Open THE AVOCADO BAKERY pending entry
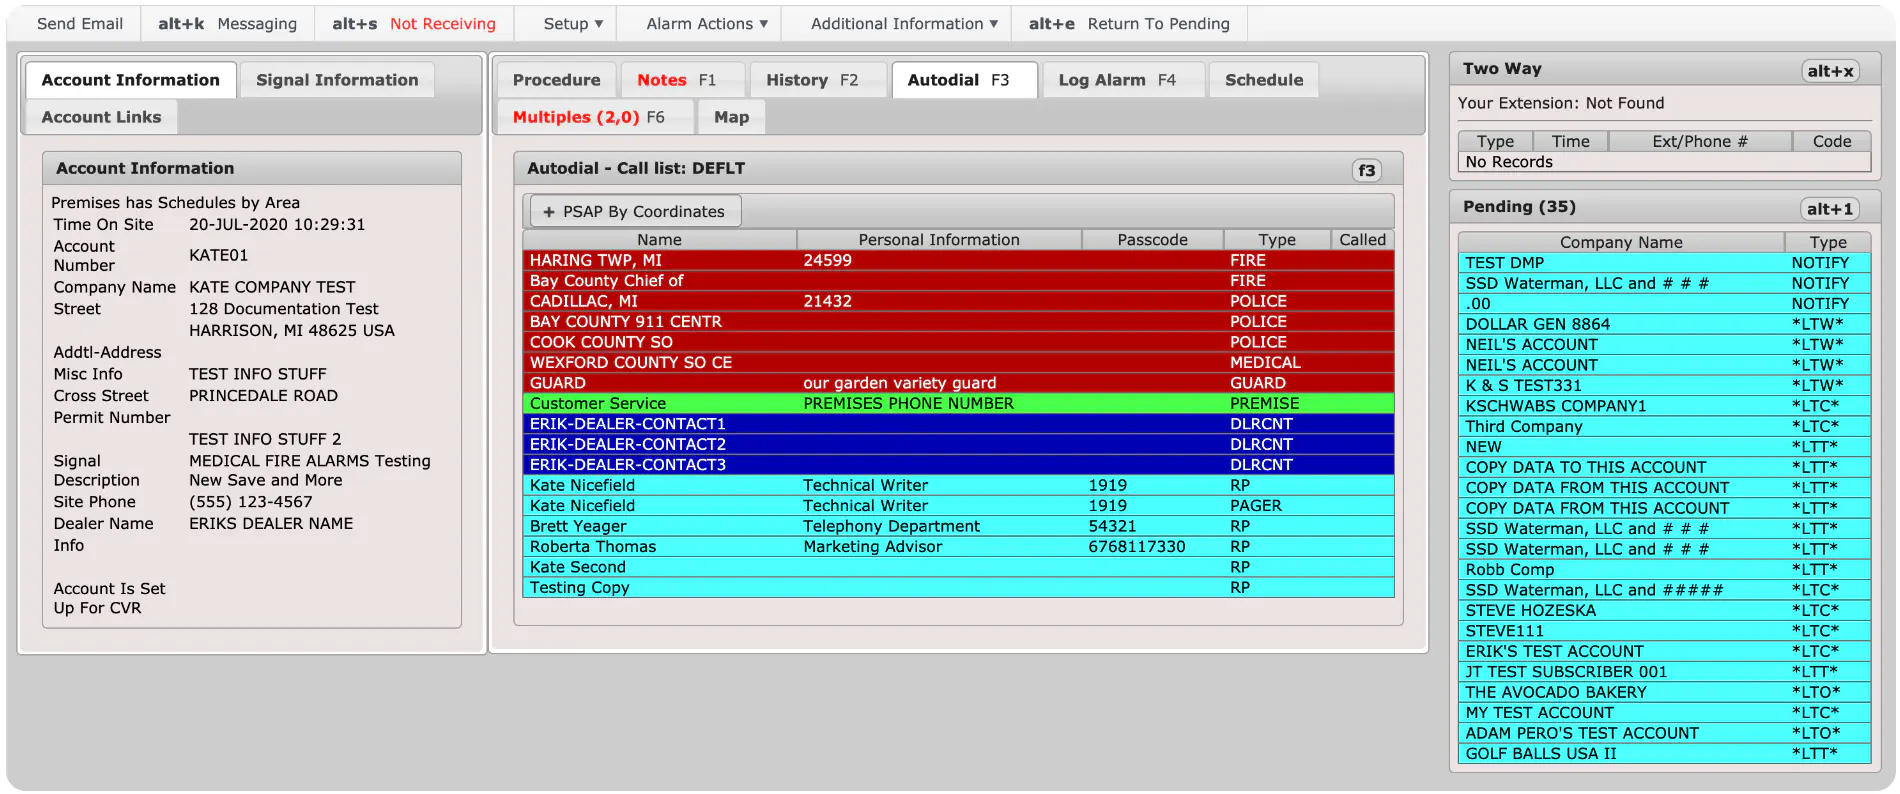This screenshot has width=1900, height=794. click(1664, 692)
